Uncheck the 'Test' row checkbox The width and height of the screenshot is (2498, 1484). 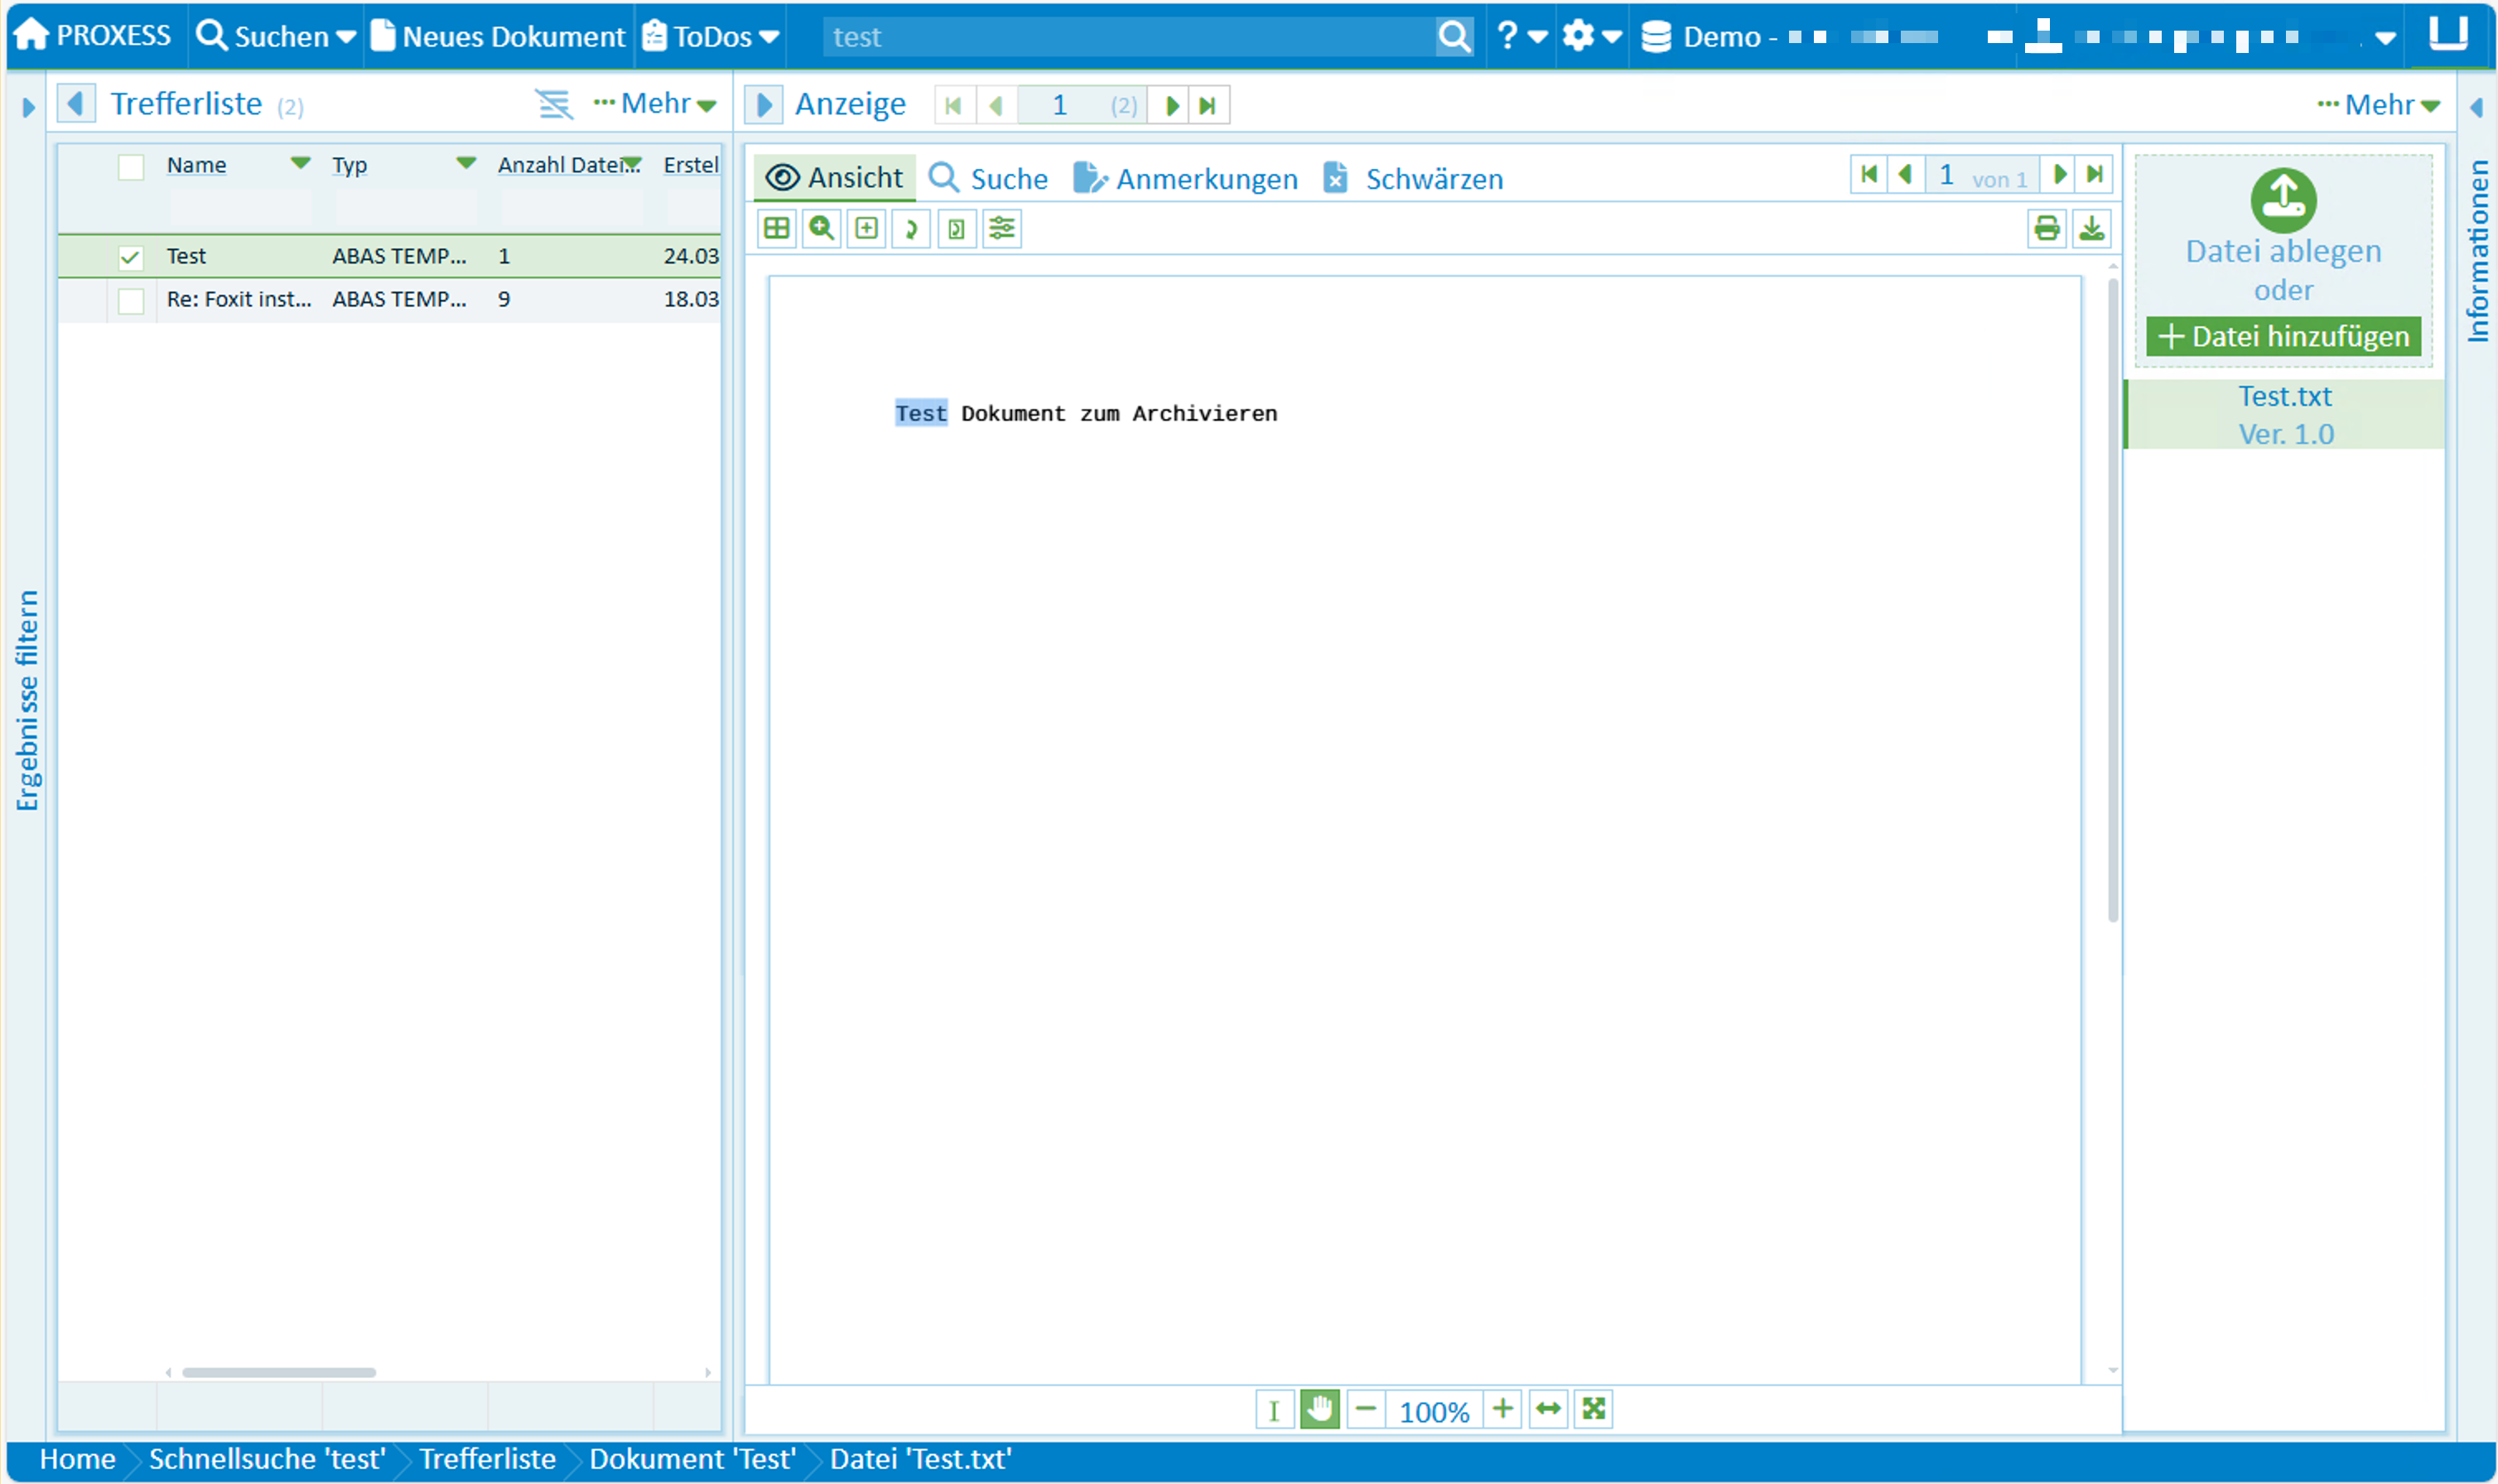click(x=130, y=257)
